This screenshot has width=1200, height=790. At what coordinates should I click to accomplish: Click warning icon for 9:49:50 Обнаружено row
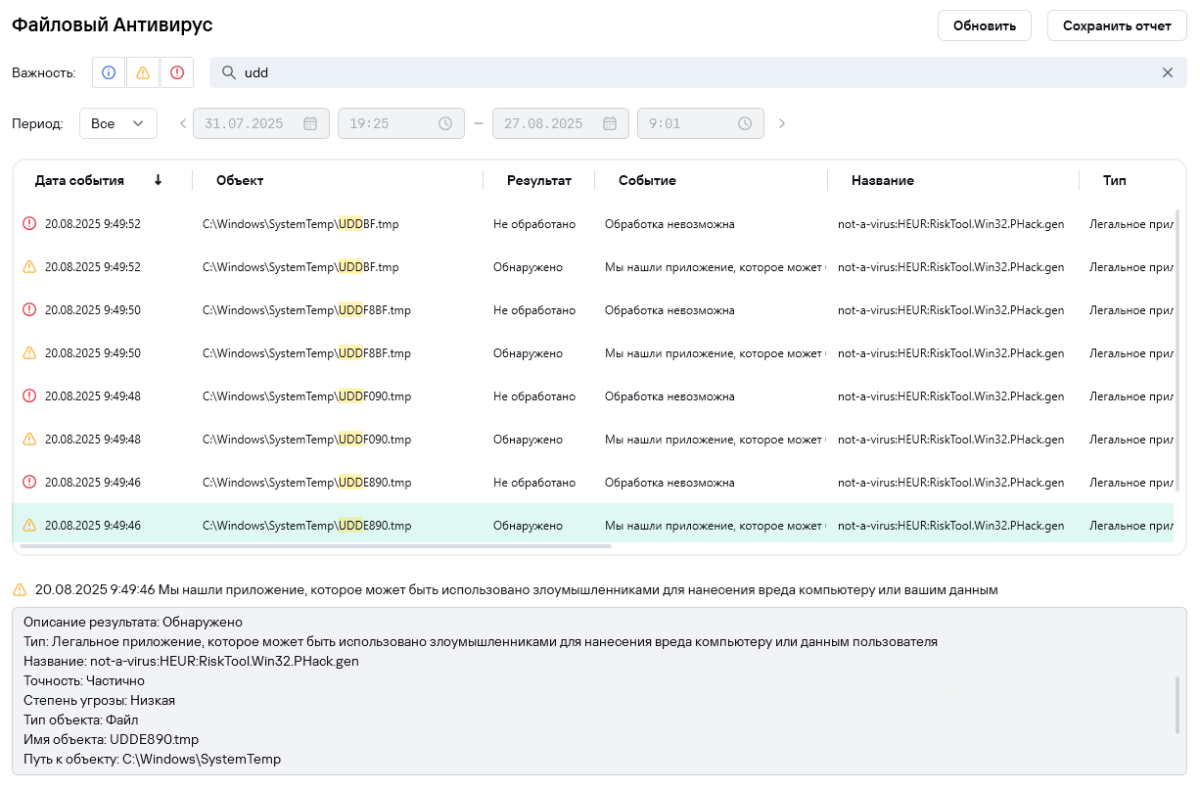click(x=29, y=353)
